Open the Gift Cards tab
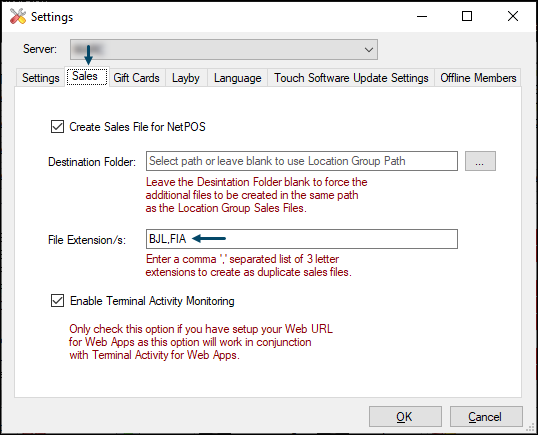 coord(137,78)
